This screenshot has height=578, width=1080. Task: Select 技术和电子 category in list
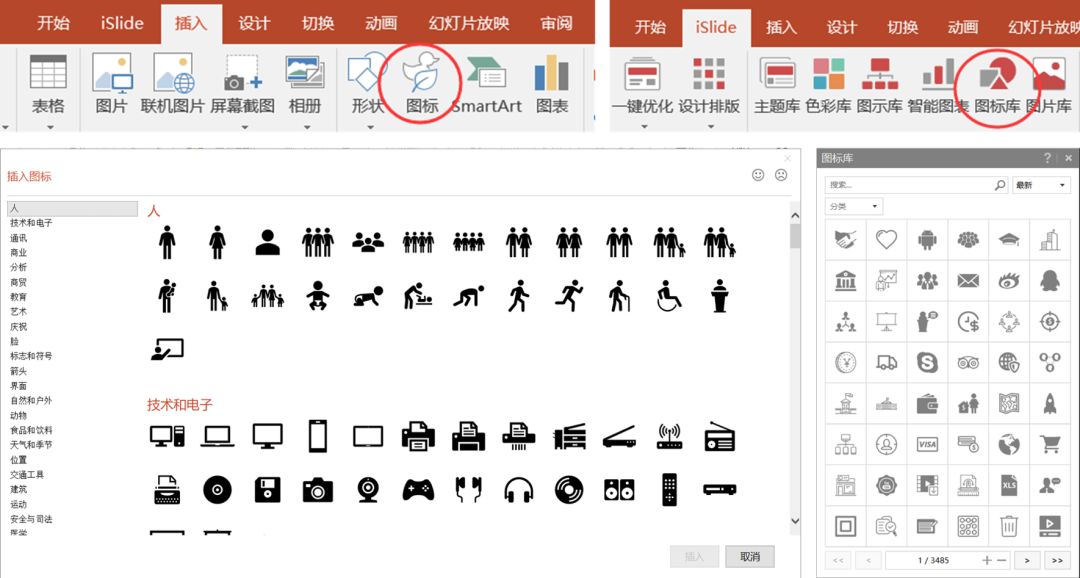point(31,223)
